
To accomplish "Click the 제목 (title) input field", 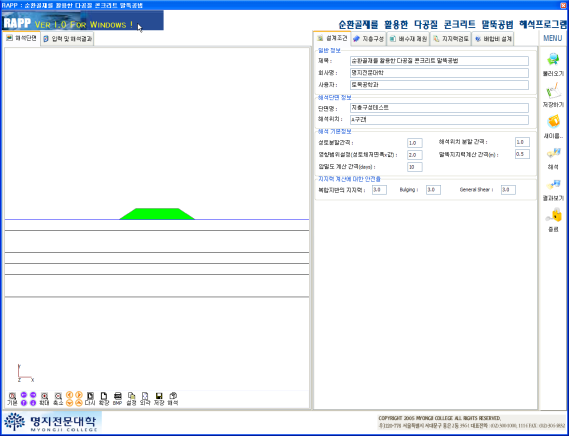I will 439,61.
